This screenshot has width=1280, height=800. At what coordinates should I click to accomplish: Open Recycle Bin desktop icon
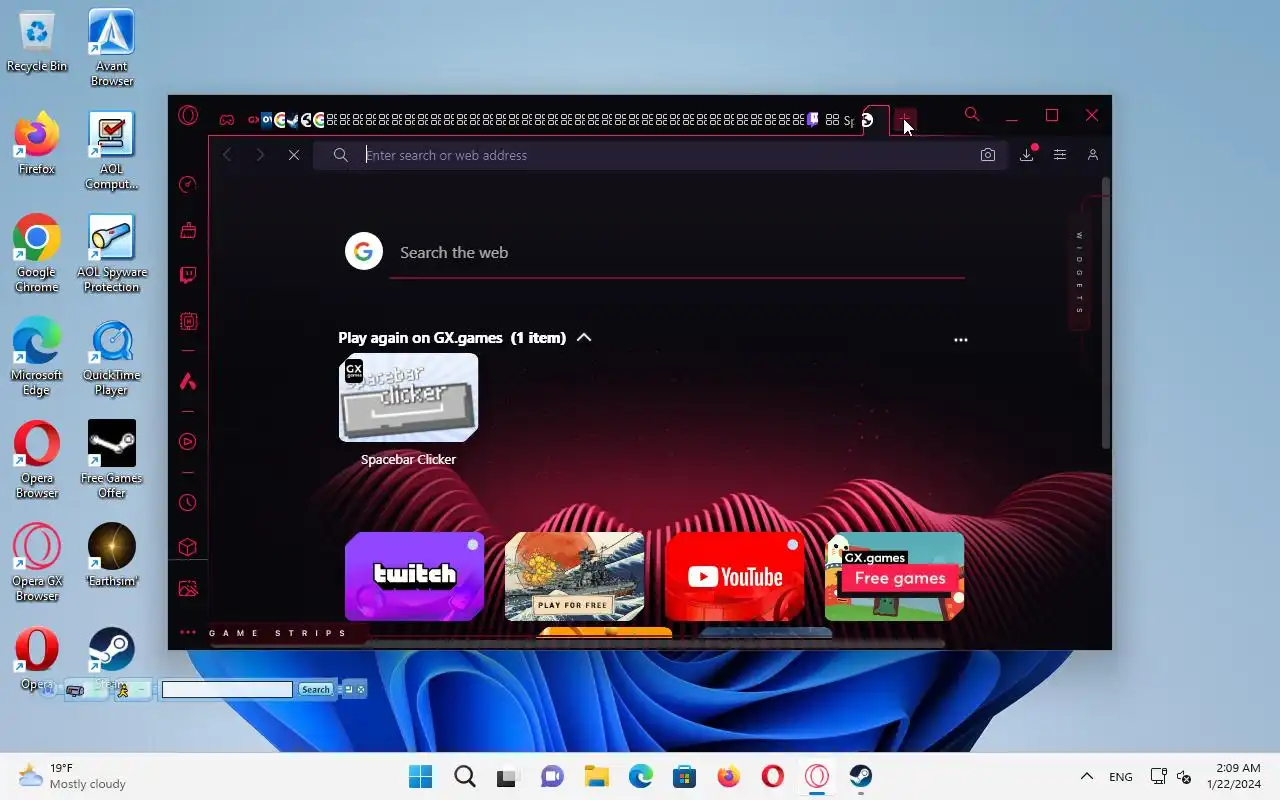(x=37, y=42)
